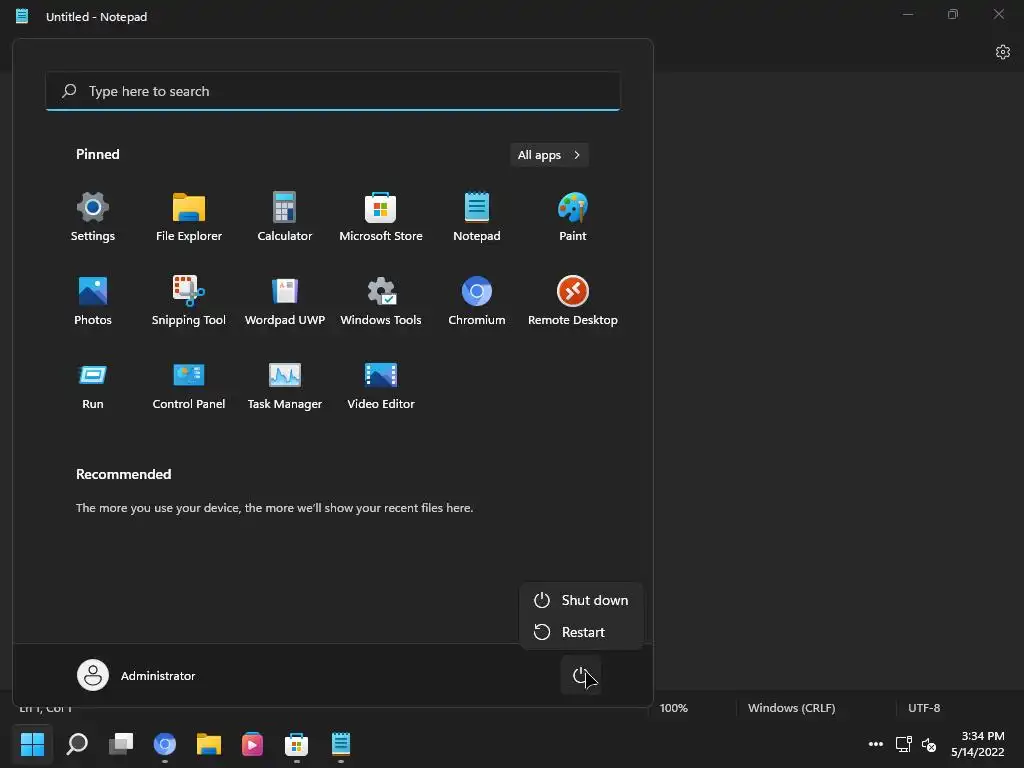This screenshot has width=1024, height=768.
Task: Choose Shut down from power menu
Action: coord(581,600)
